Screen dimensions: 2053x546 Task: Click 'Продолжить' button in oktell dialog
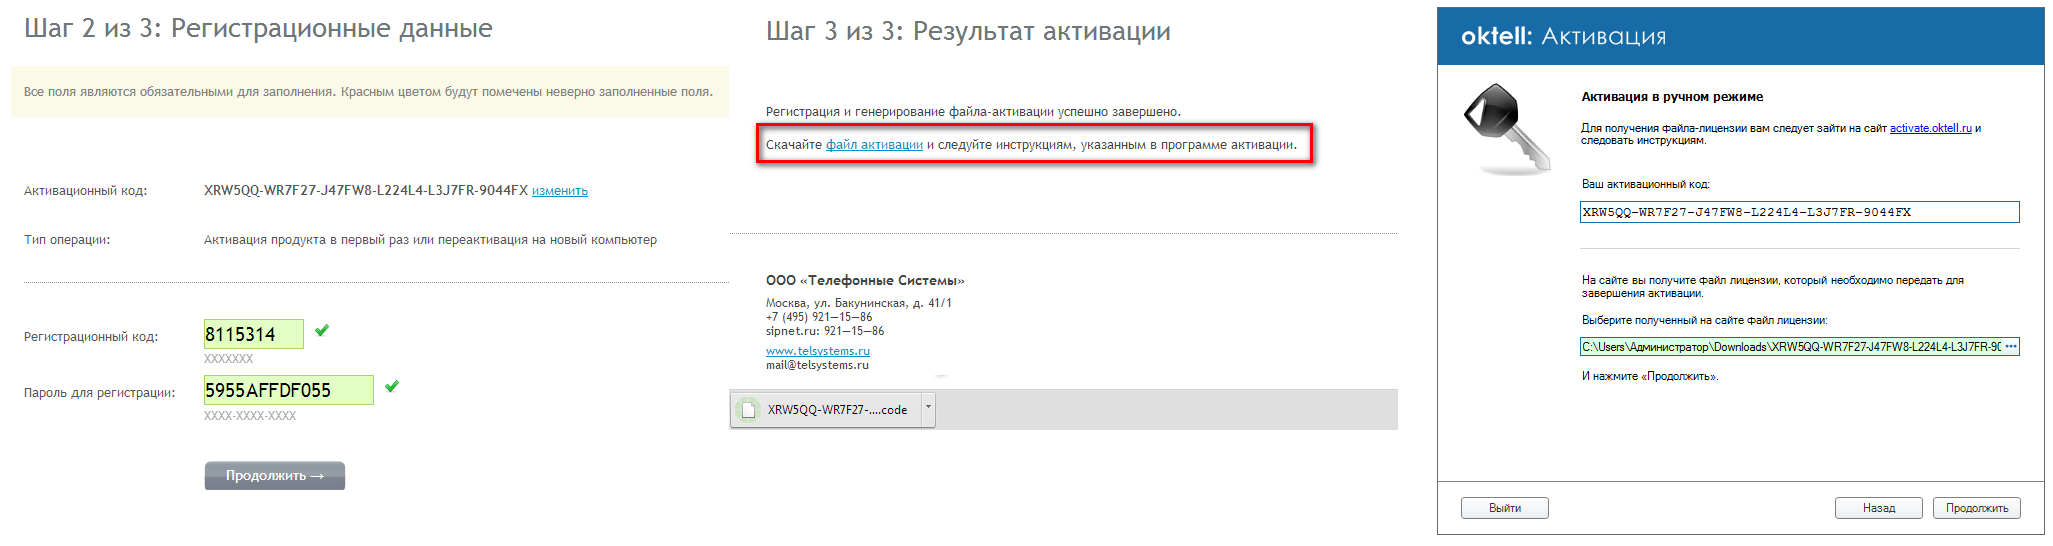1976,508
